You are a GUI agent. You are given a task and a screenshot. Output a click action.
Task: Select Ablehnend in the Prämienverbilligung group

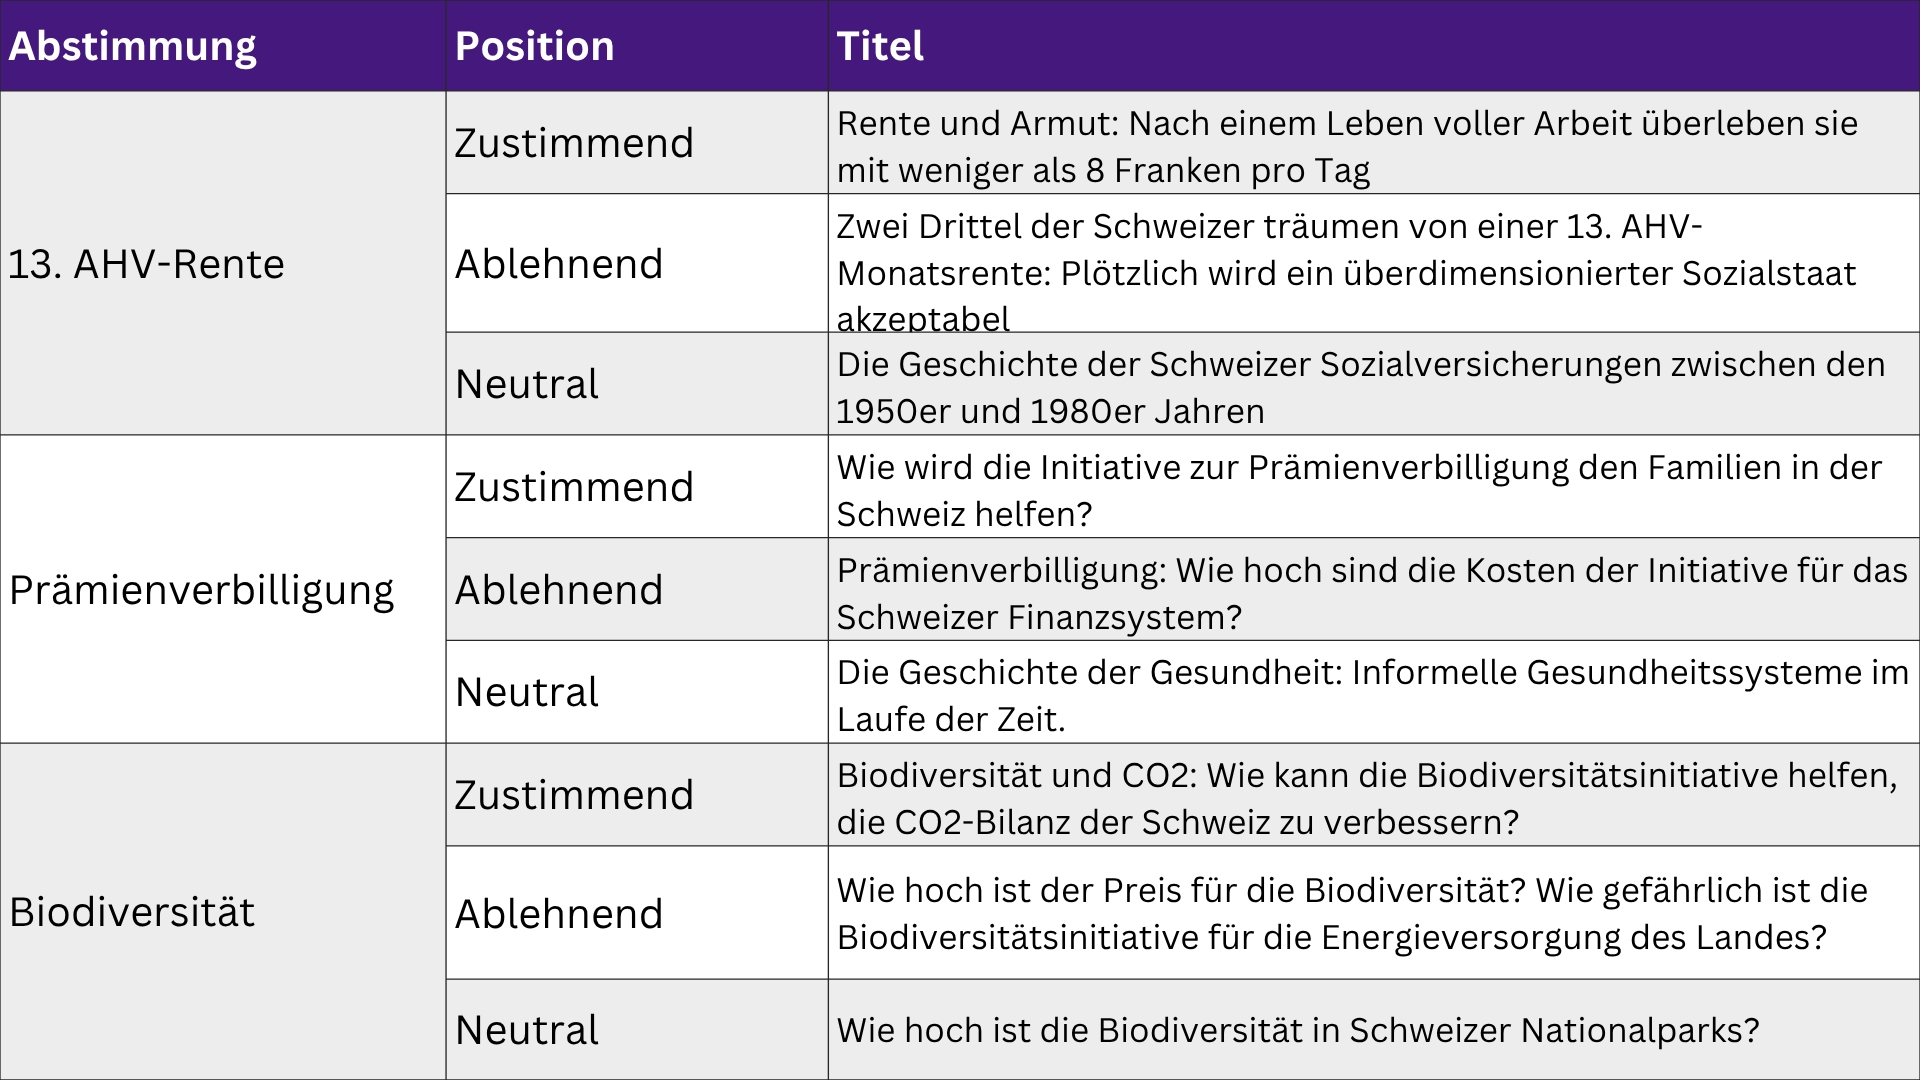pos(559,590)
